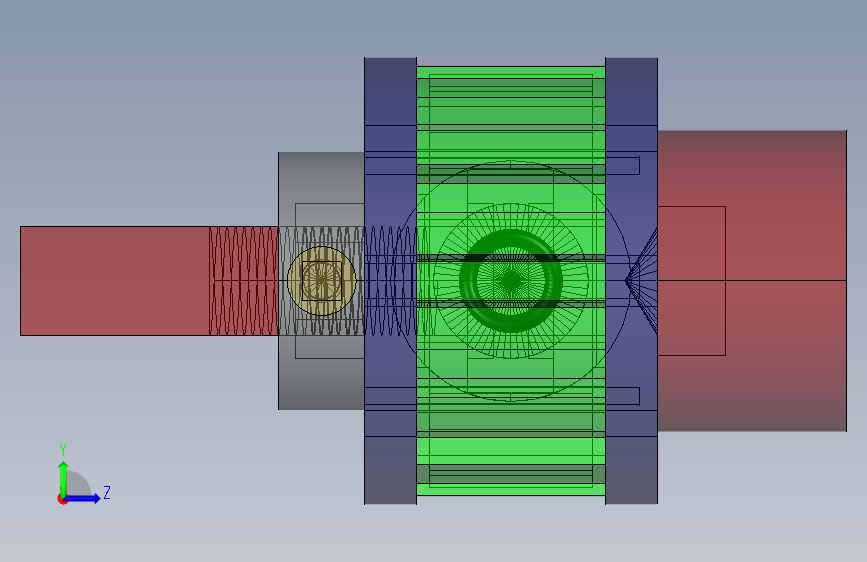Select the large red cylinder on the right
This screenshot has height=562, width=867.
[752, 281]
